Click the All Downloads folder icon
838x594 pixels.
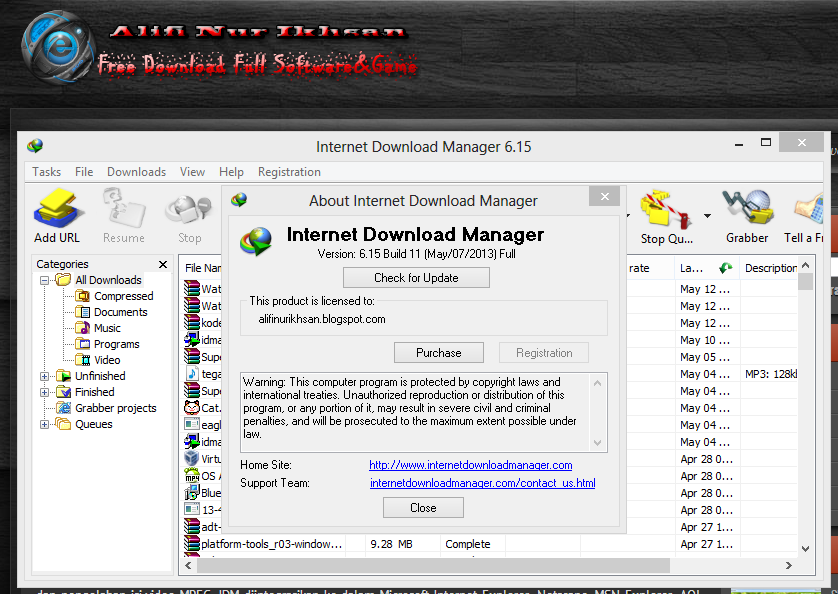pos(64,280)
